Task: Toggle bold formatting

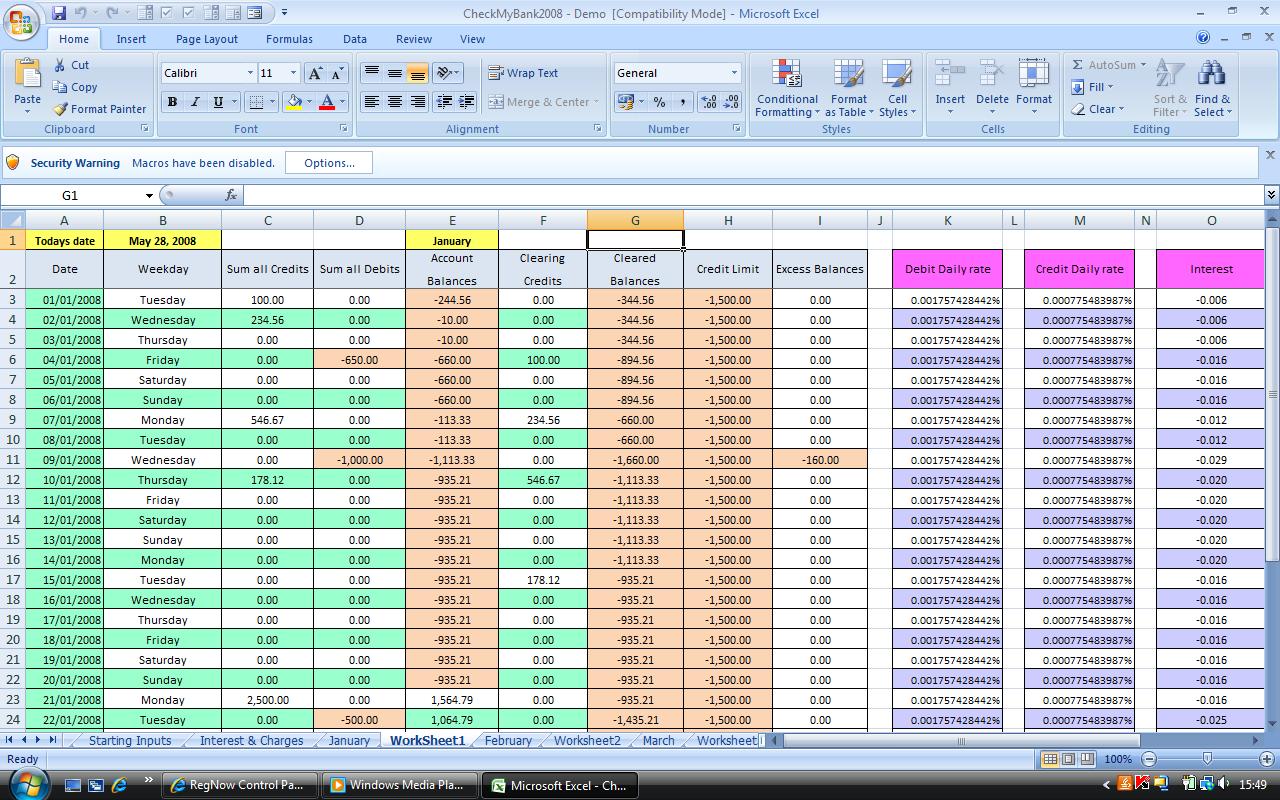Action: [x=172, y=102]
